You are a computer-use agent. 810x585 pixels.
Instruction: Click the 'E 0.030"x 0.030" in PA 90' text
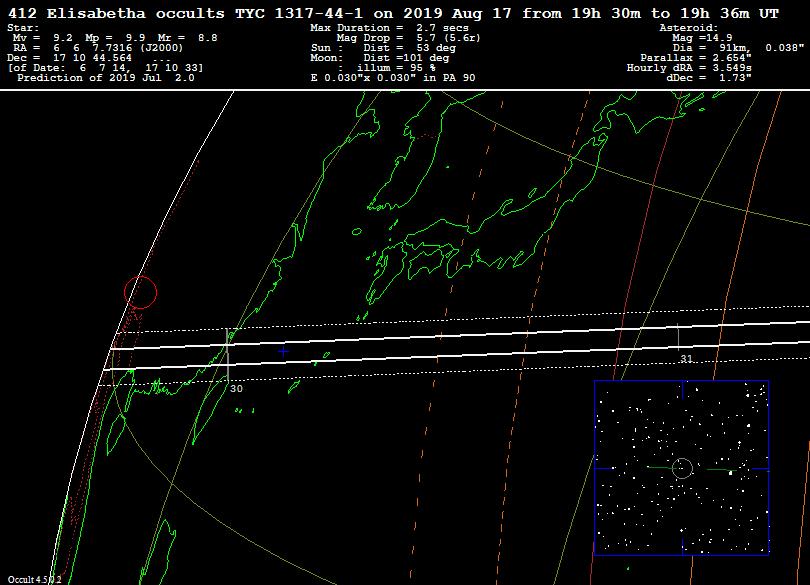(x=393, y=78)
